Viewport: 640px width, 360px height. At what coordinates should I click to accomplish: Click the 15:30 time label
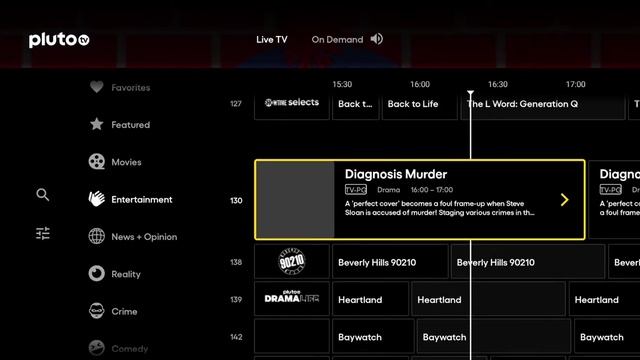342,84
